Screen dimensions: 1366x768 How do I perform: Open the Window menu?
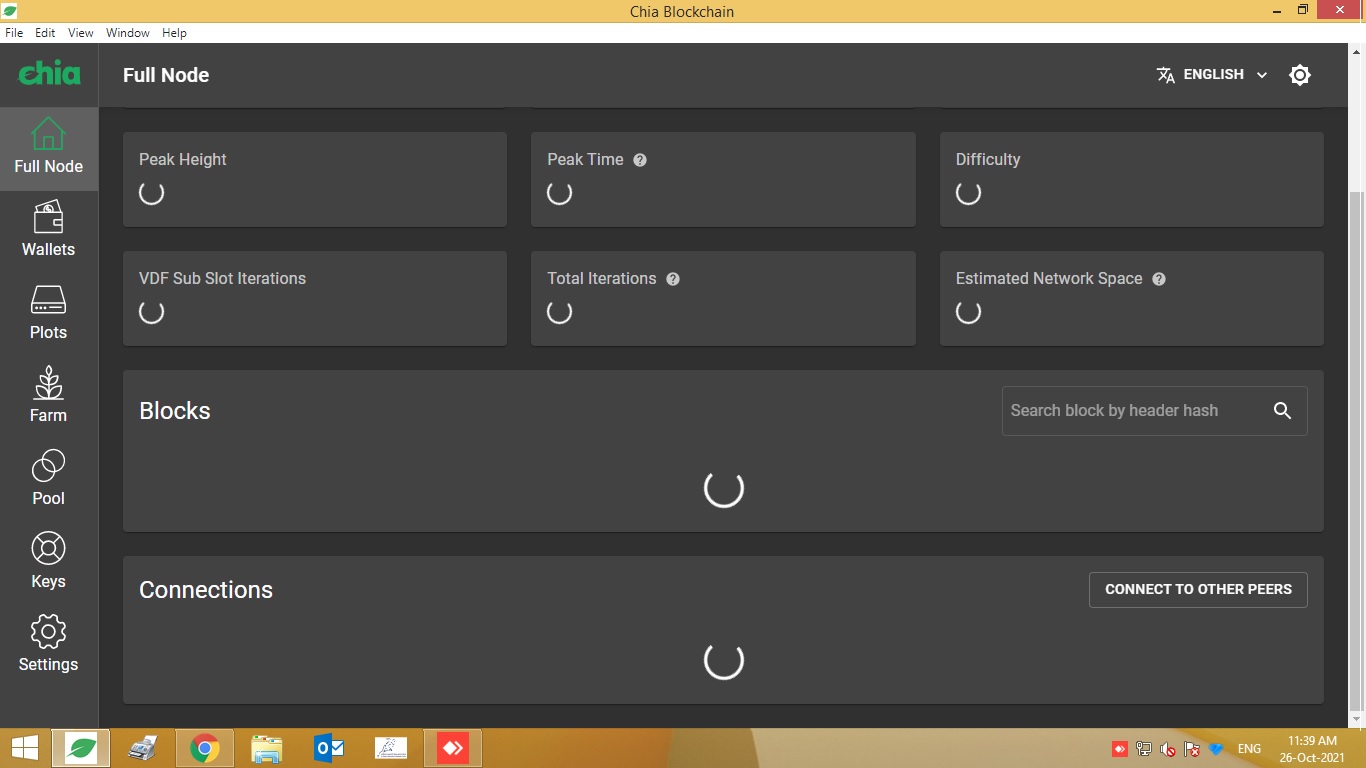coord(128,33)
